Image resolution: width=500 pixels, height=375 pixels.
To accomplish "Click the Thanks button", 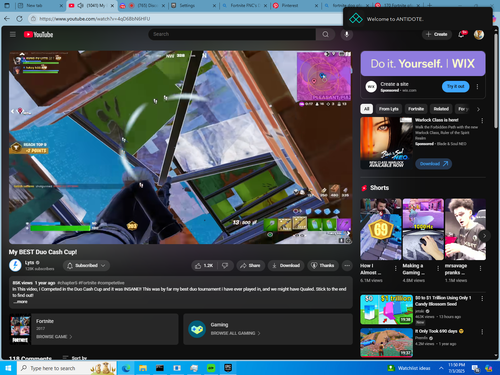I will (x=323, y=265).
